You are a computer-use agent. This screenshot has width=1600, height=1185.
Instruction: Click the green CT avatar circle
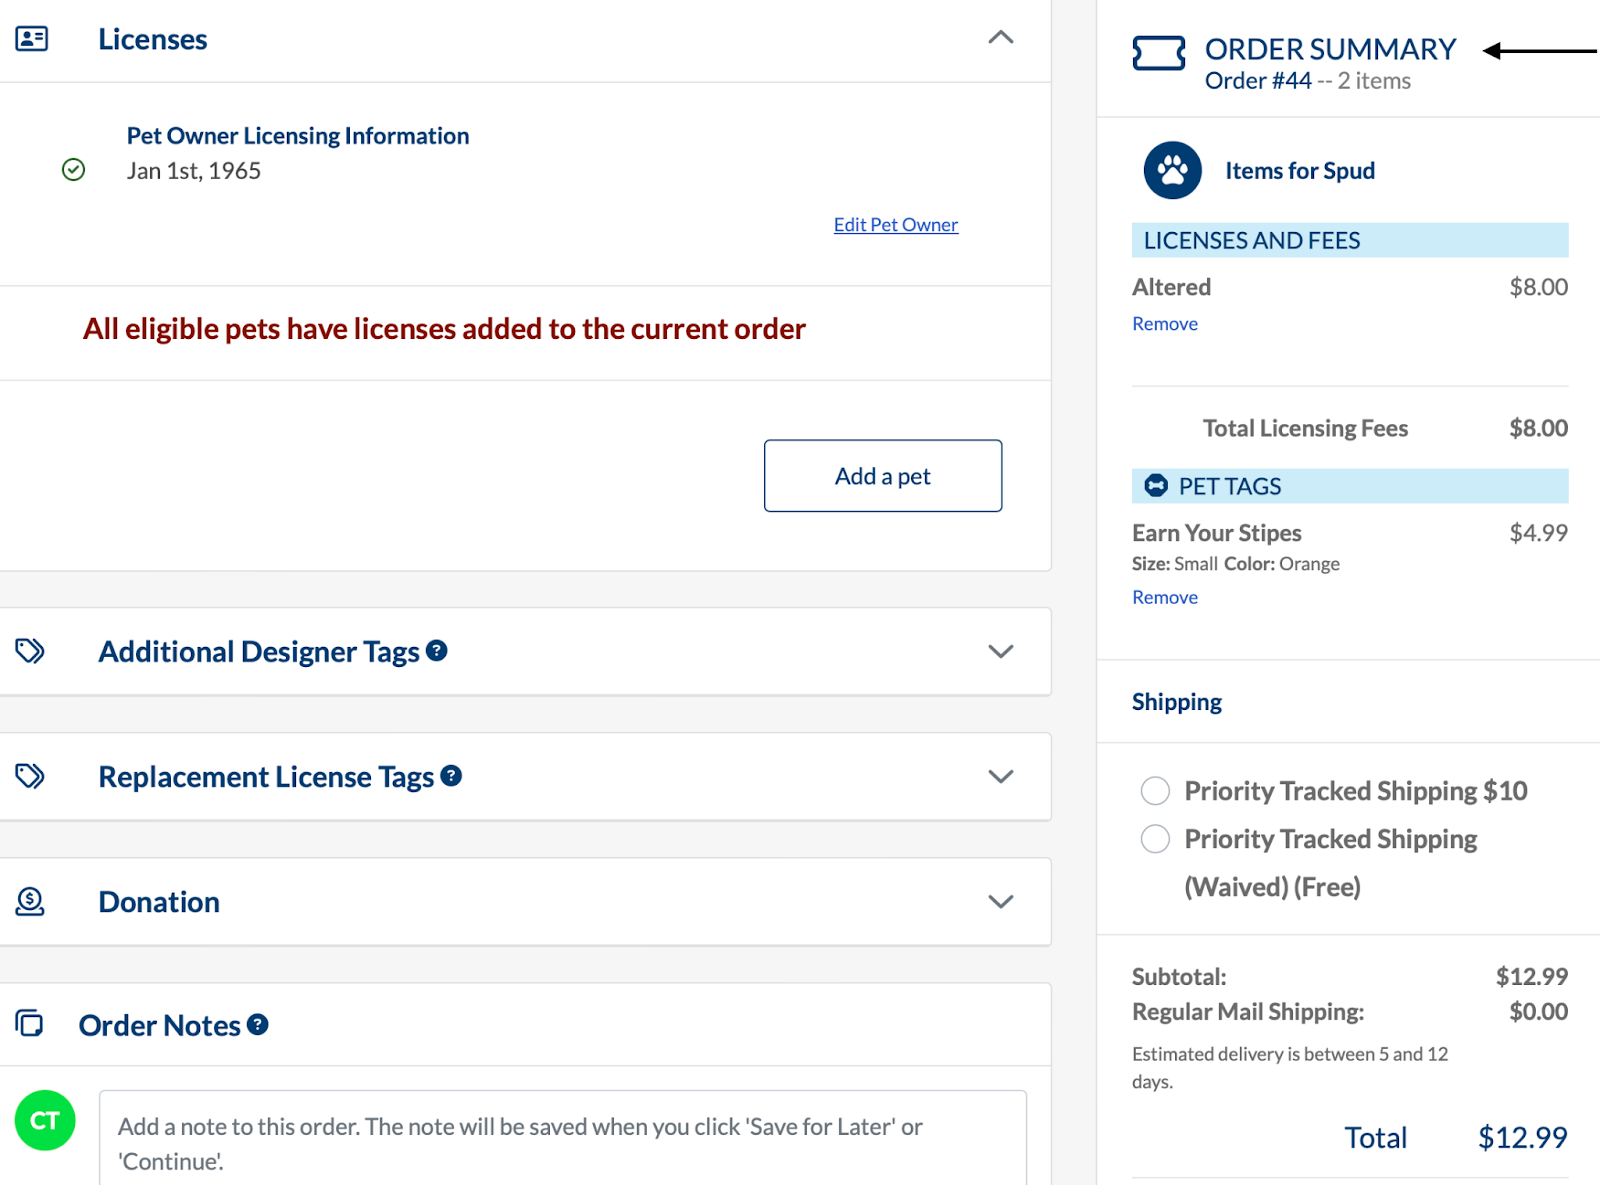coord(44,1121)
